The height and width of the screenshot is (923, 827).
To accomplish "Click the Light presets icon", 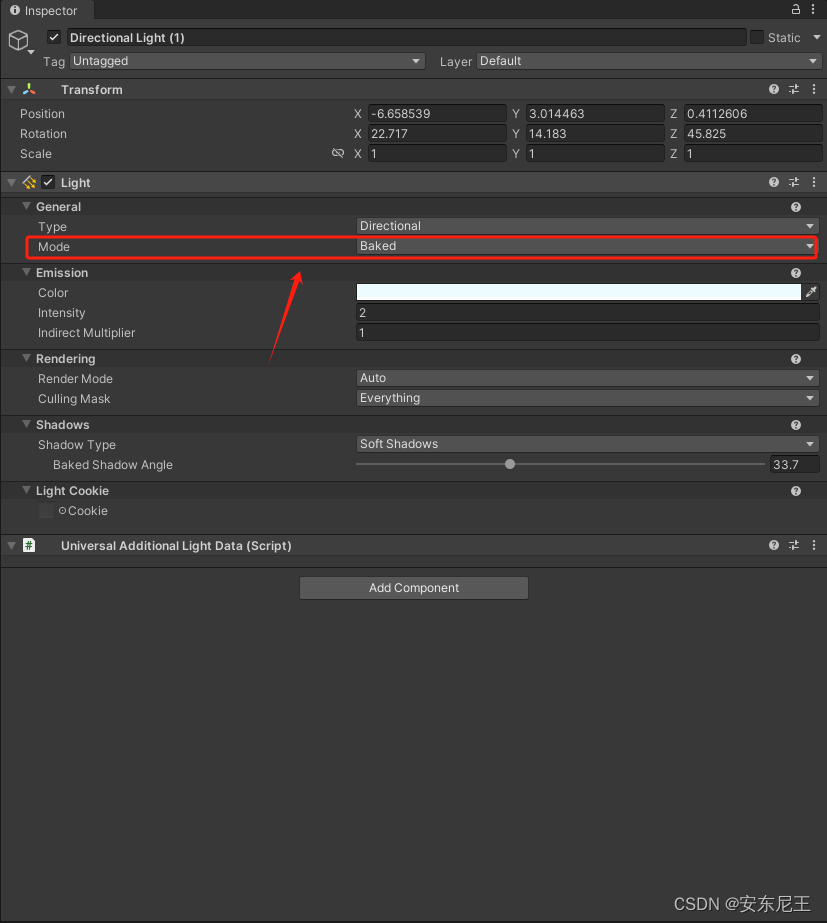I will (x=794, y=182).
